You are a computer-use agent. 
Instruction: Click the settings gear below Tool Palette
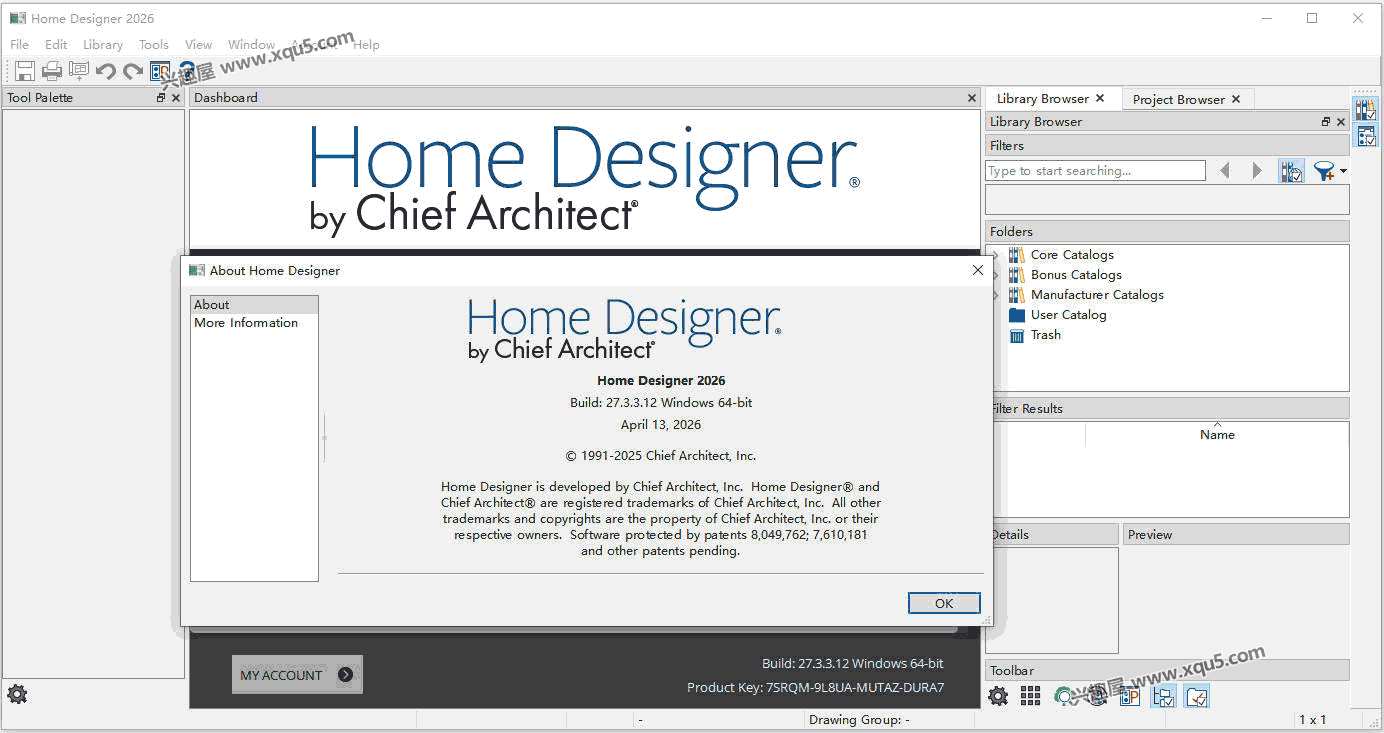pos(17,693)
